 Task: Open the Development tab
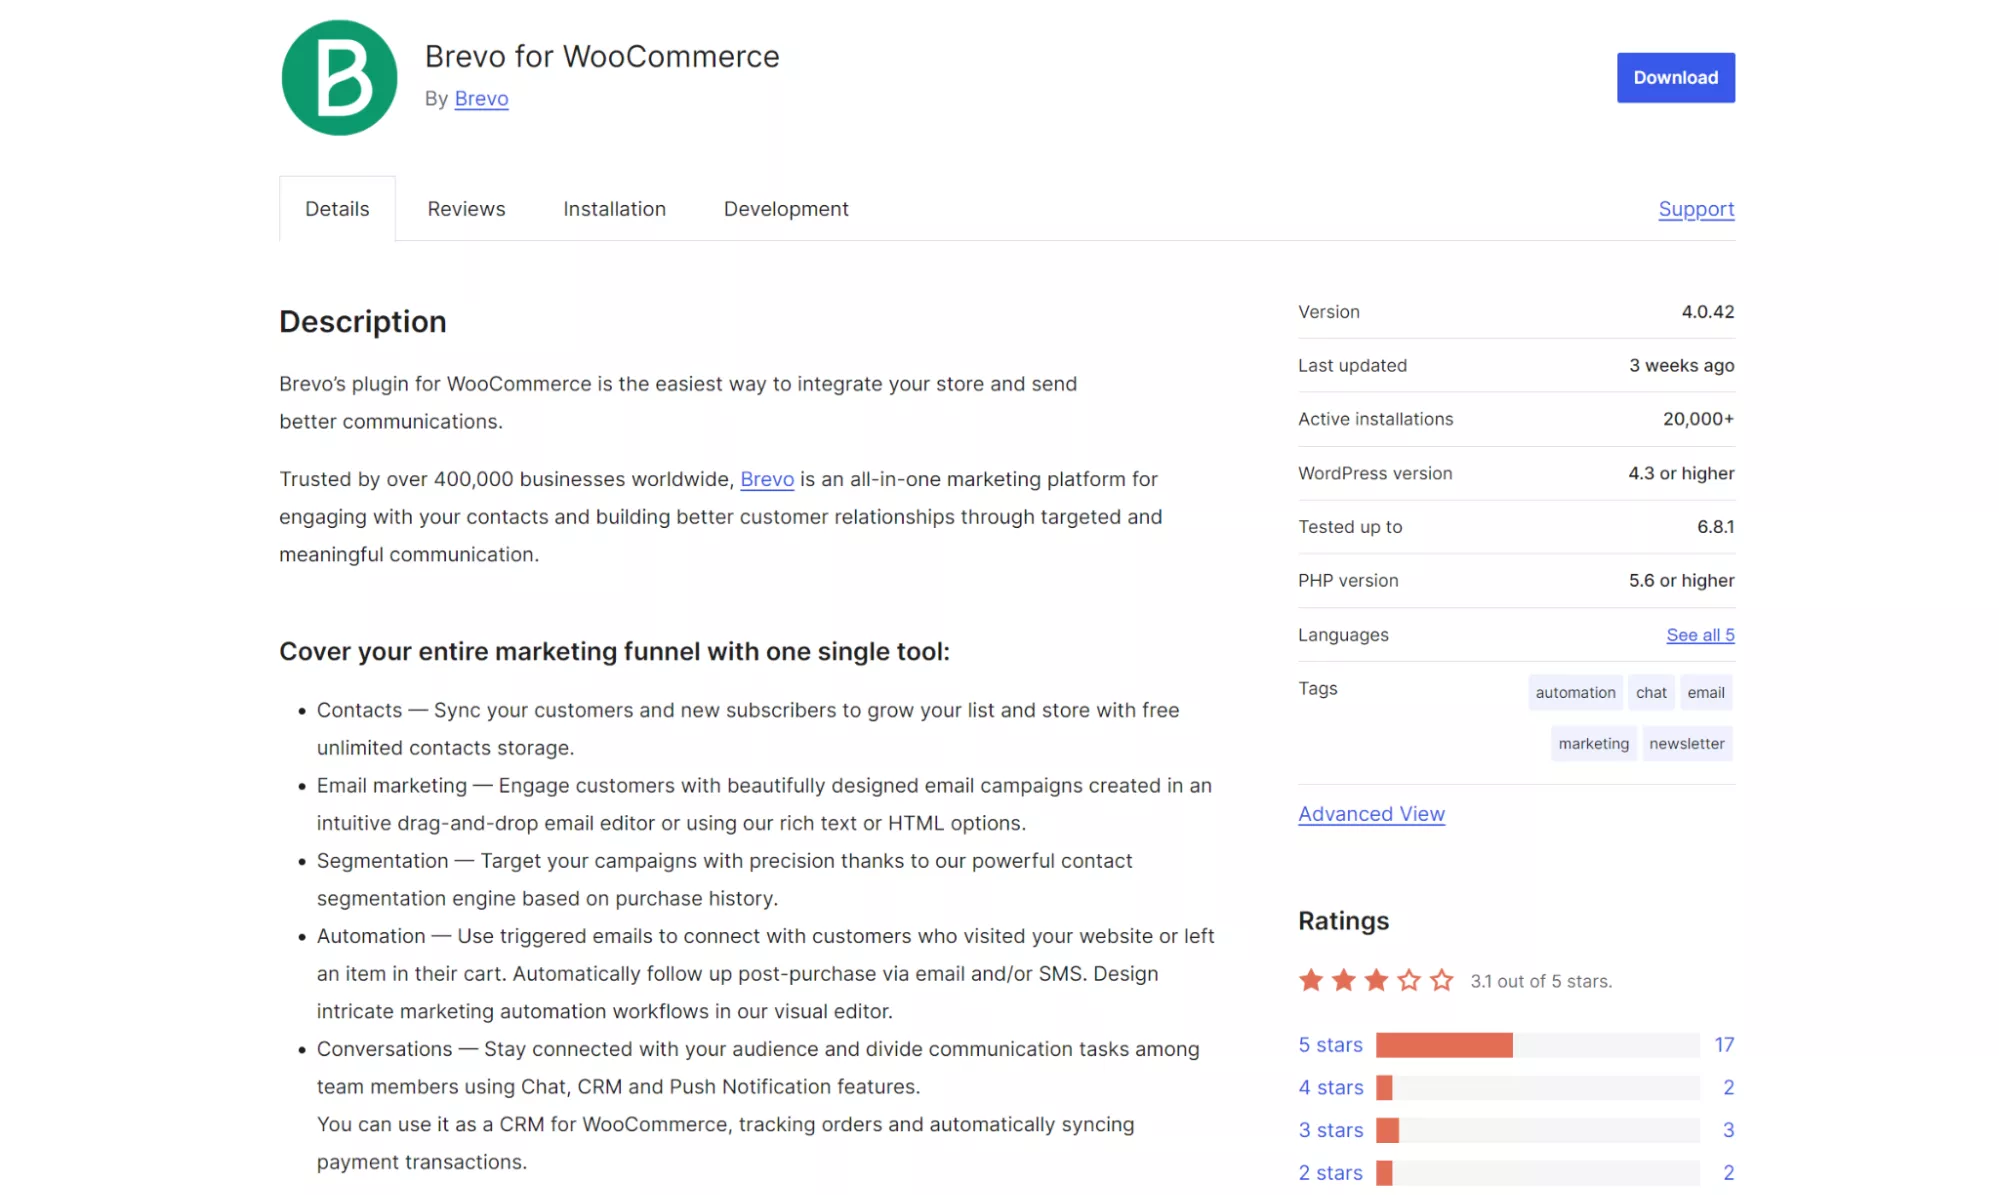(786, 208)
